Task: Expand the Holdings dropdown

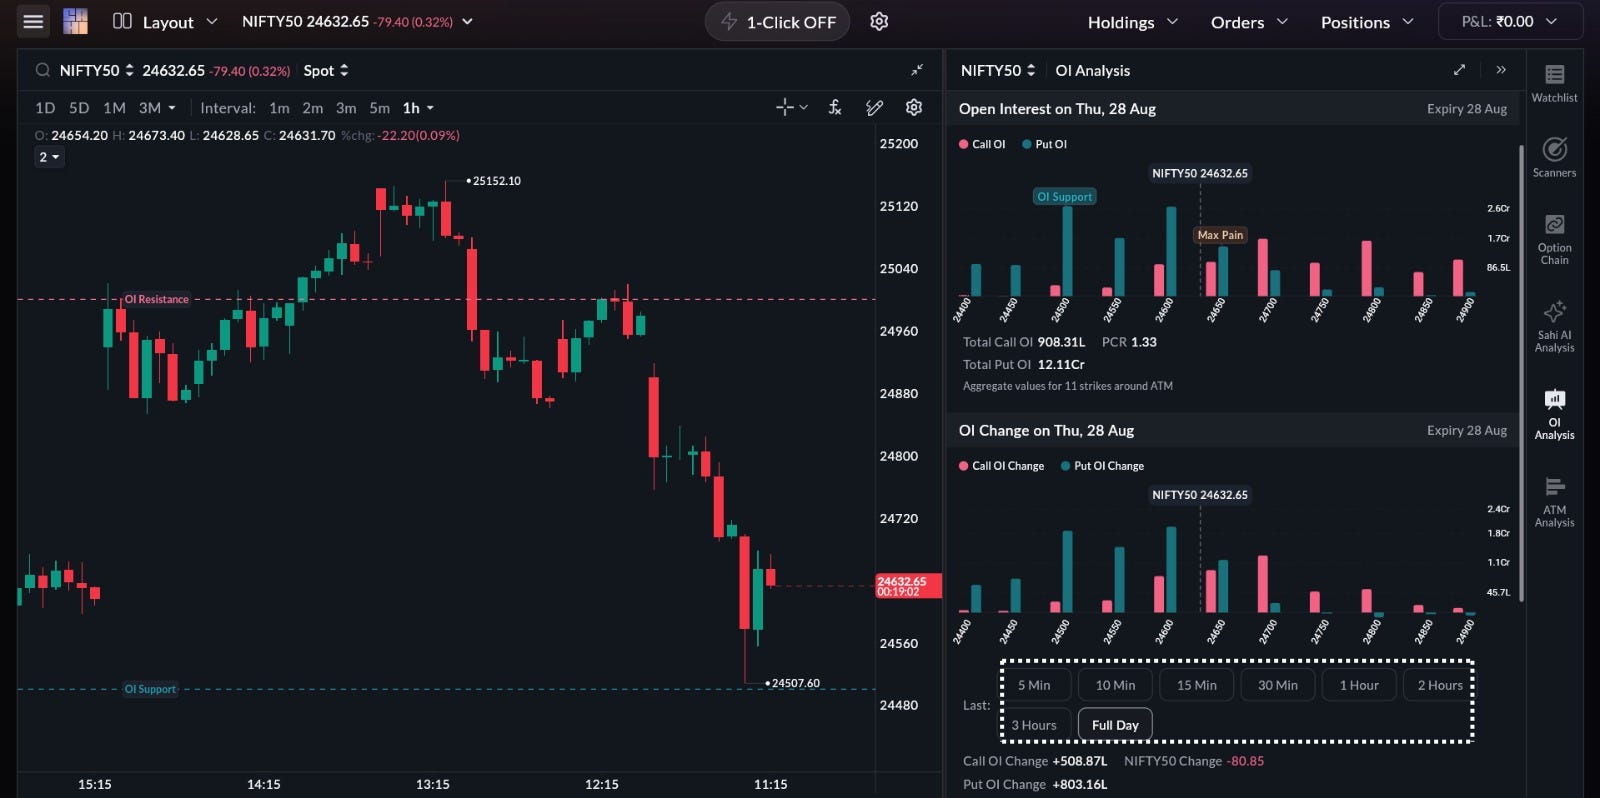Action: point(1133,22)
